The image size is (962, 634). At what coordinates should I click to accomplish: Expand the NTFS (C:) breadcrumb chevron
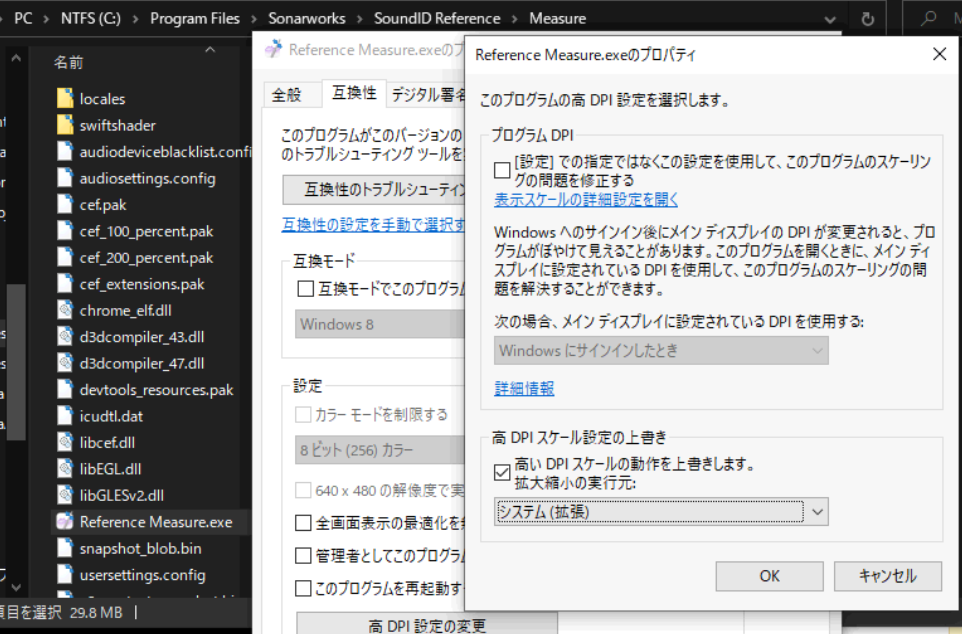(136, 19)
